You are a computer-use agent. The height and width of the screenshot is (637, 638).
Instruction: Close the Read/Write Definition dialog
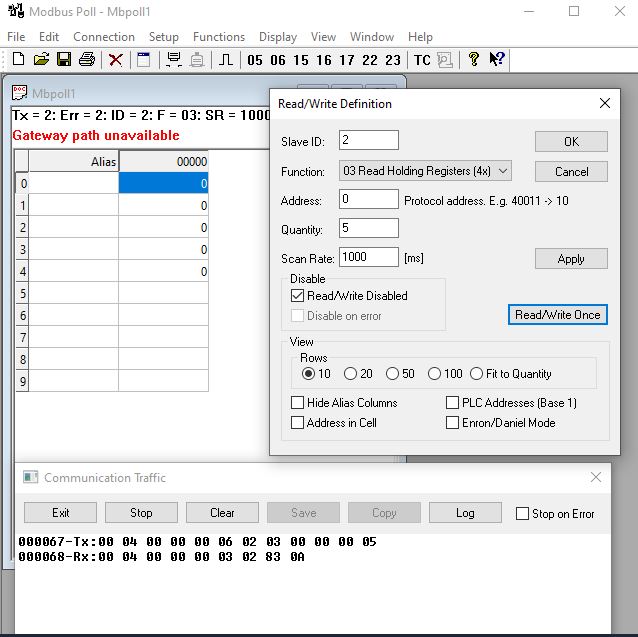[x=605, y=103]
